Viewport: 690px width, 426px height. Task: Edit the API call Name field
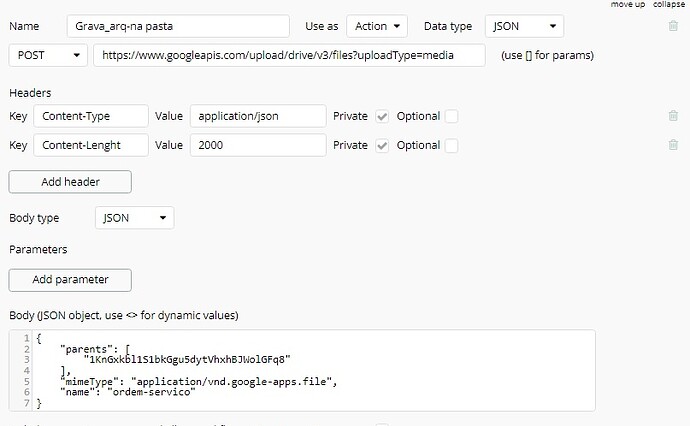pyautogui.click(x=178, y=26)
